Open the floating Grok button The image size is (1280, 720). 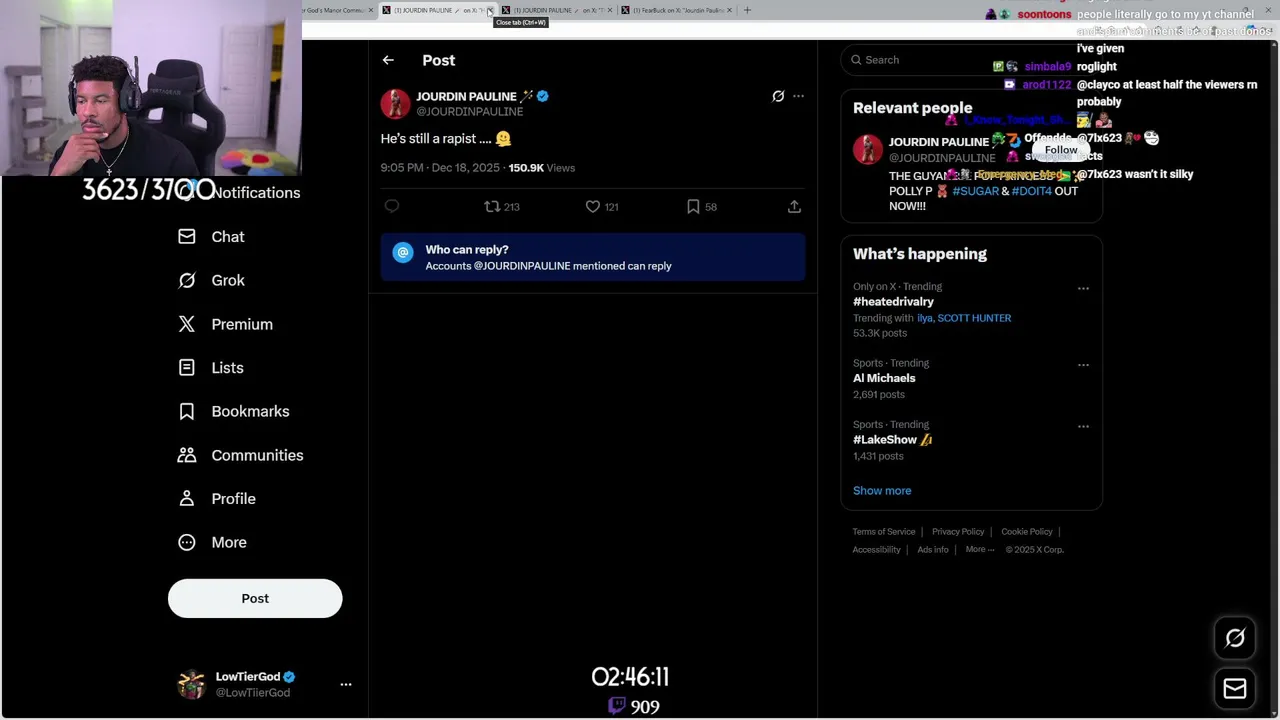[x=1235, y=638]
